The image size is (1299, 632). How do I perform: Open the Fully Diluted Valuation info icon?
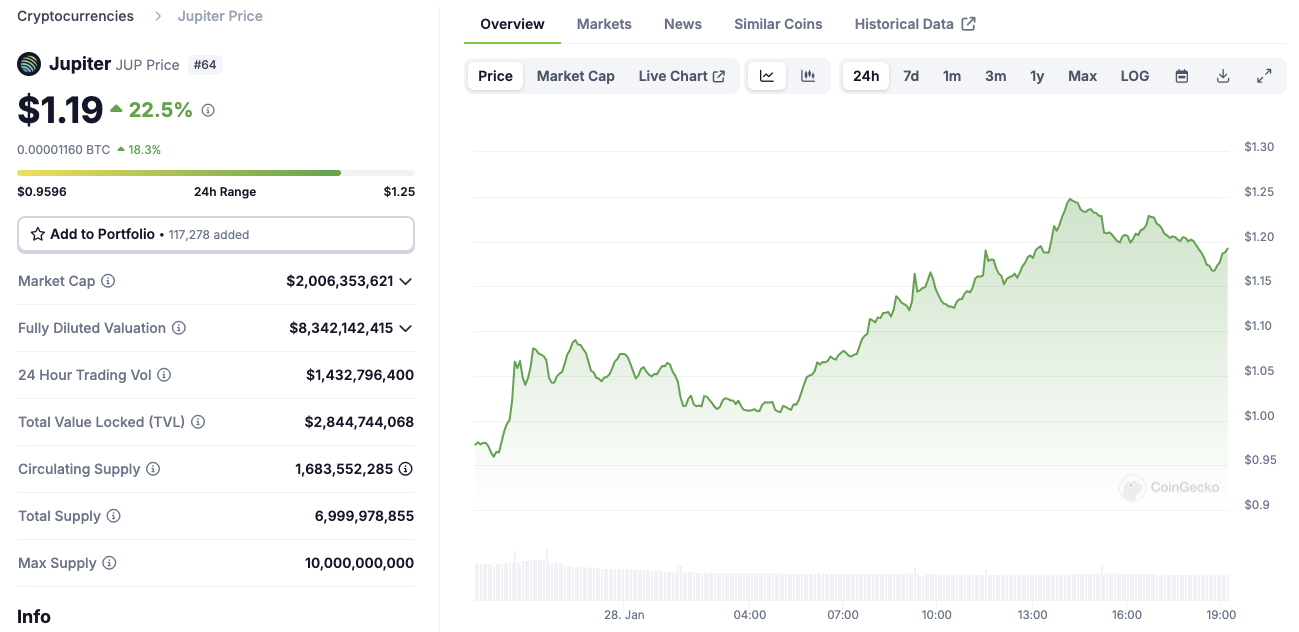[179, 328]
